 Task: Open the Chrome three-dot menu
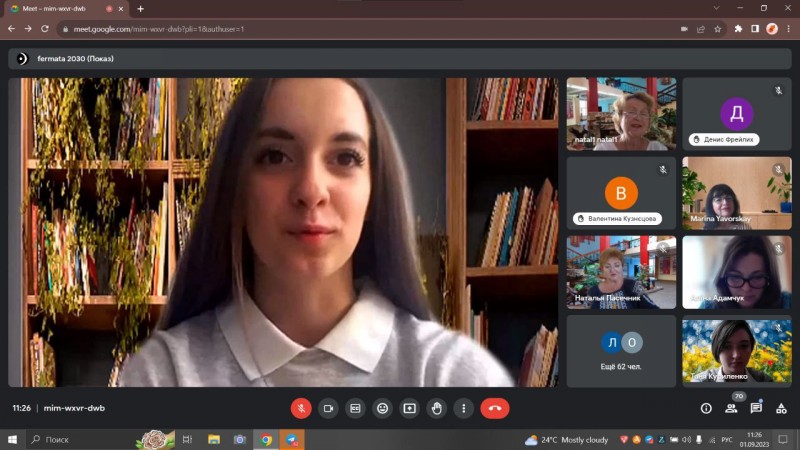tap(787, 29)
